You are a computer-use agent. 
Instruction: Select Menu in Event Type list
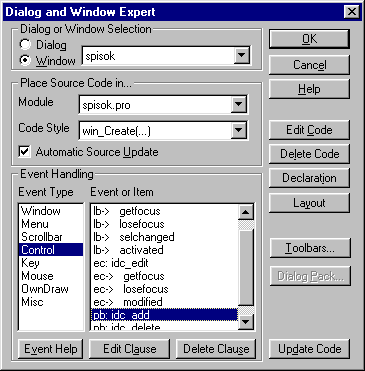tap(51, 224)
